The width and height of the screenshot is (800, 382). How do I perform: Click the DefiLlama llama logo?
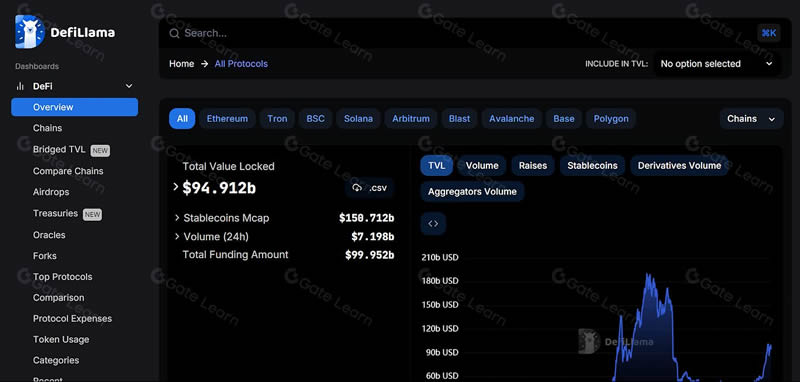pyautogui.click(x=30, y=32)
